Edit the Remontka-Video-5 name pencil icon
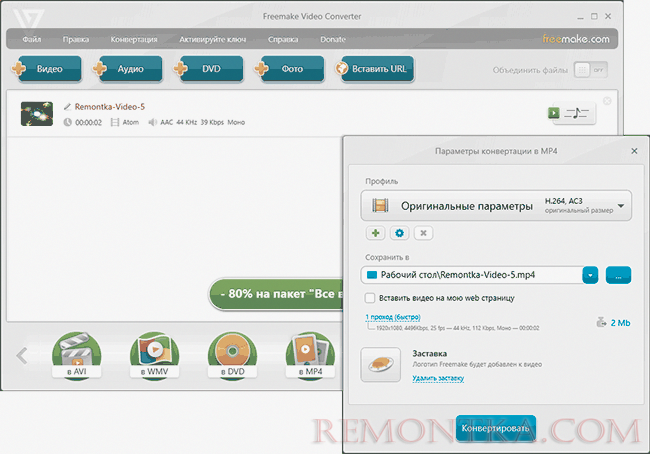This screenshot has width=650, height=454. [x=67, y=107]
